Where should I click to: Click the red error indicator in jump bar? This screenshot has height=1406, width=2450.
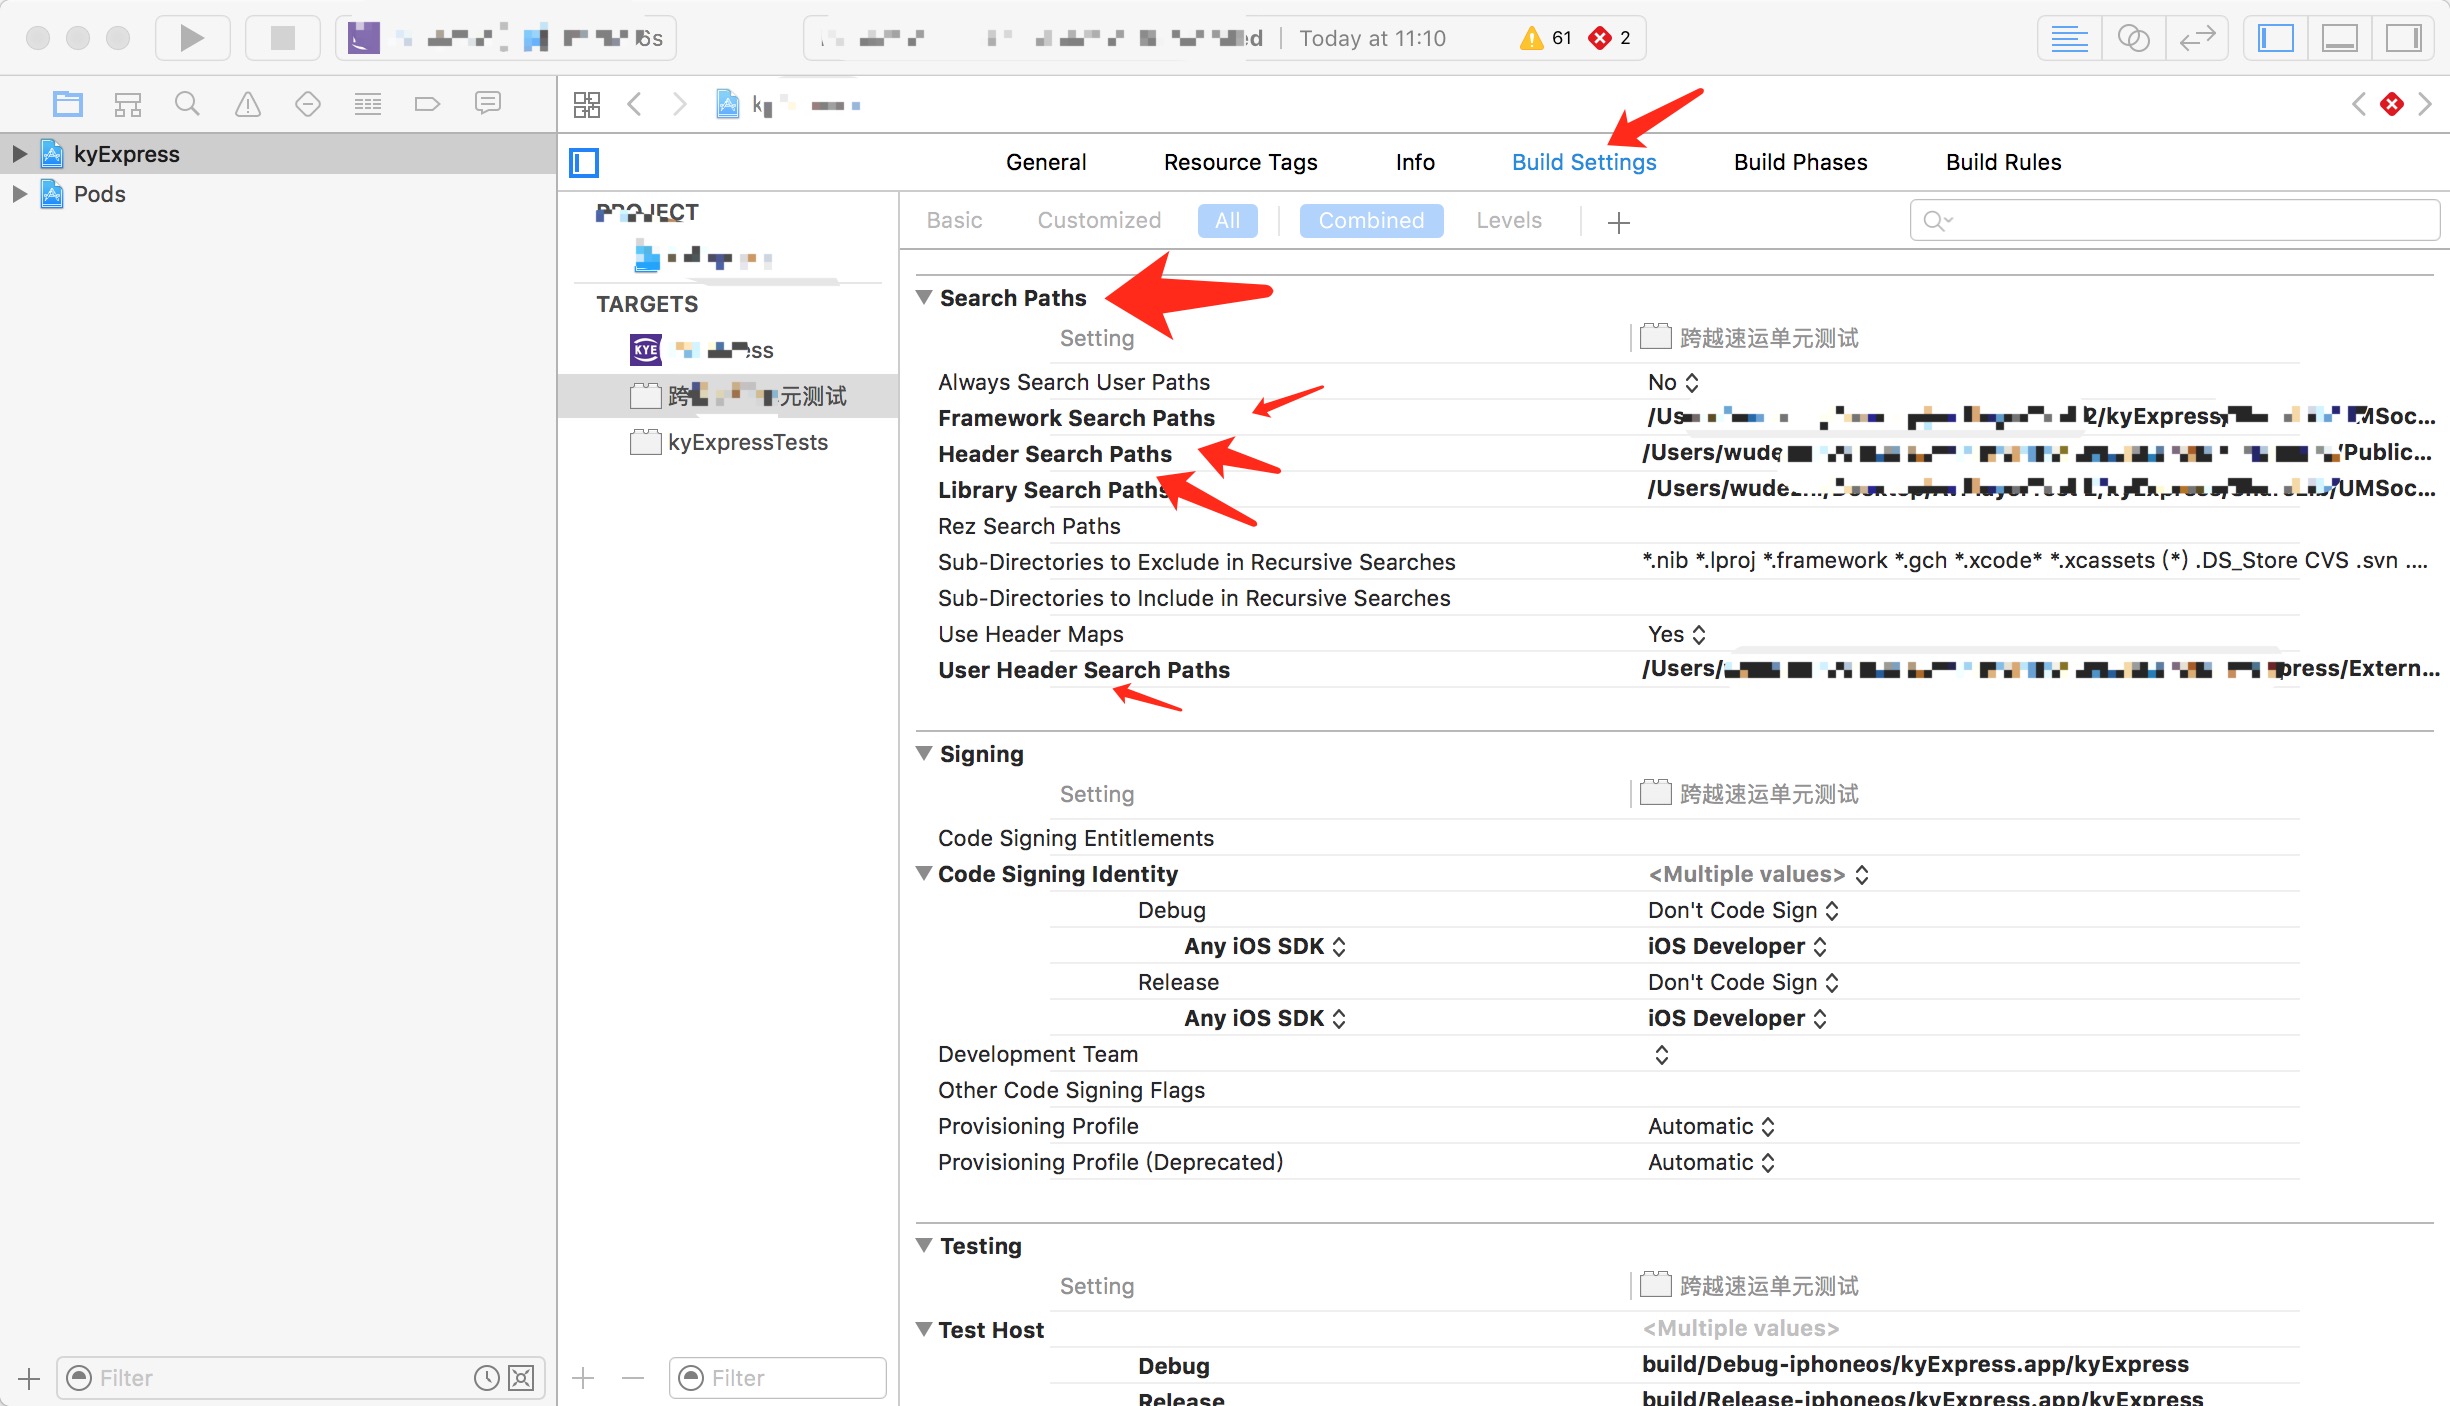coord(2392,104)
